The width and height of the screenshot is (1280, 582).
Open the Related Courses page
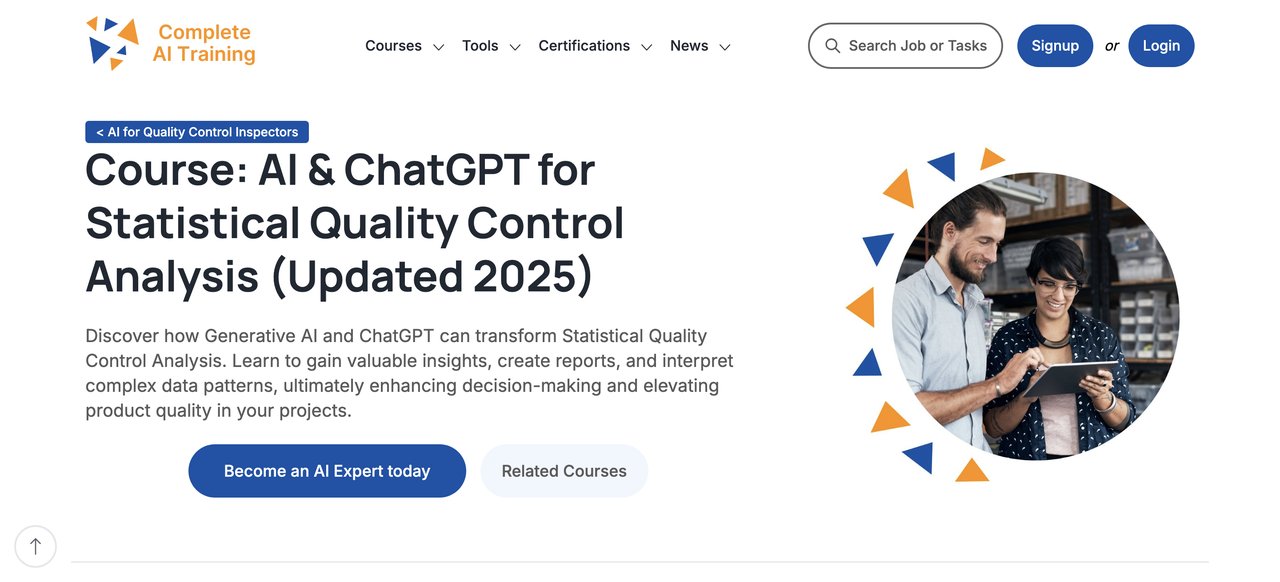564,470
